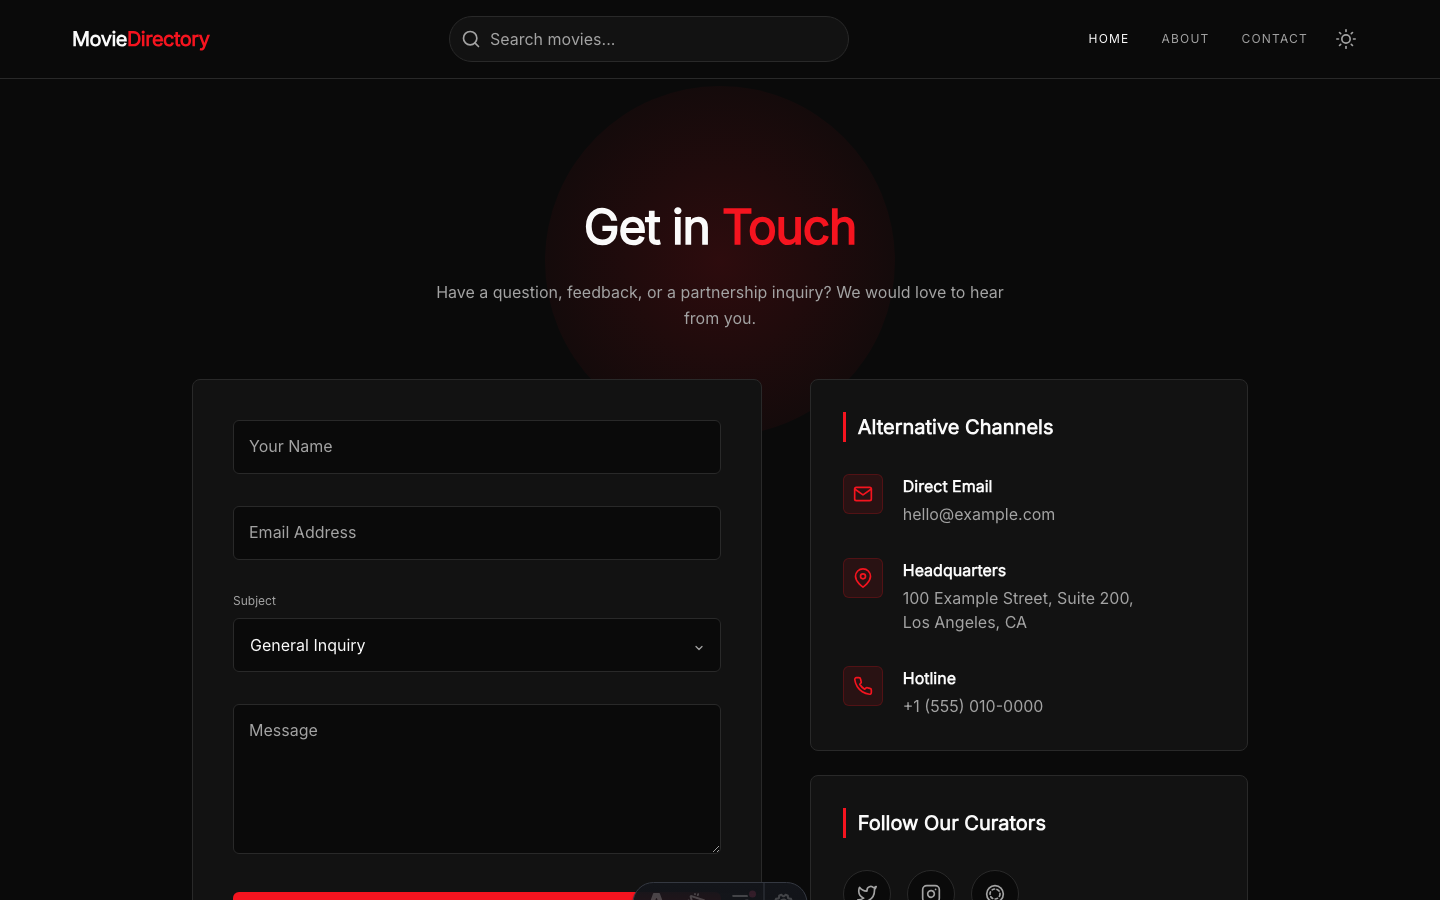The width and height of the screenshot is (1440, 900).
Task: Focus the Search movies field
Action: pyautogui.click(x=649, y=39)
